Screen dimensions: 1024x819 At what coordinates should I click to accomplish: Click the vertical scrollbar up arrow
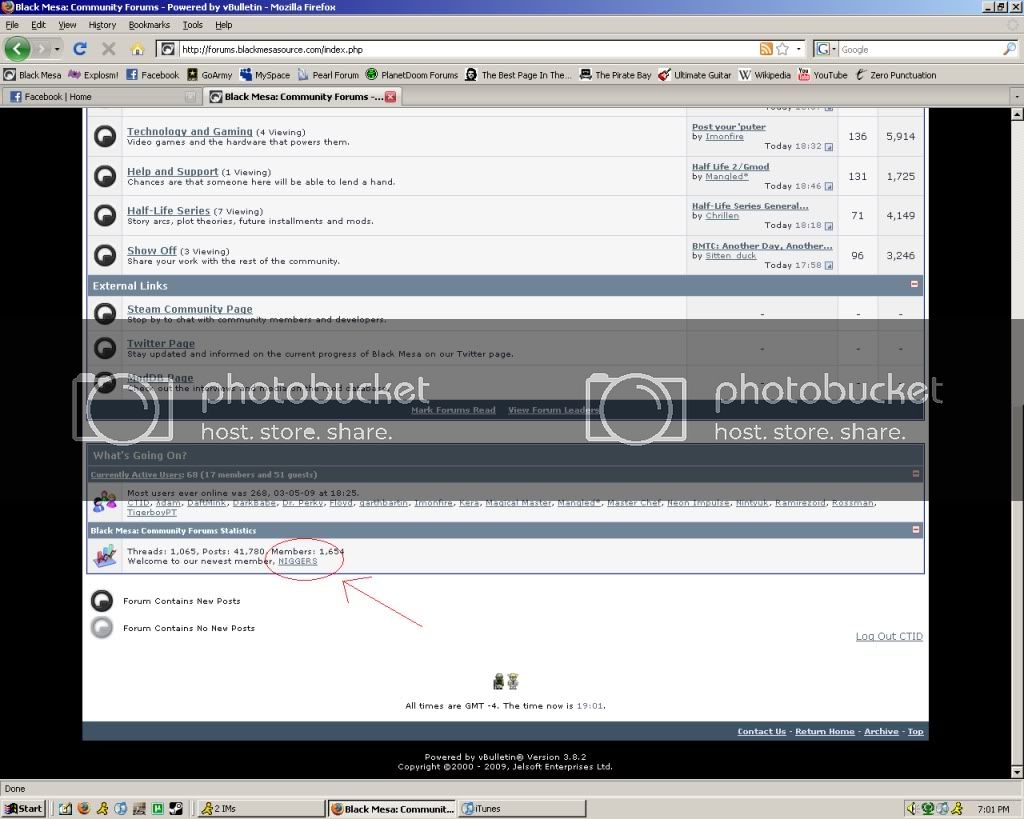(1017, 114)
